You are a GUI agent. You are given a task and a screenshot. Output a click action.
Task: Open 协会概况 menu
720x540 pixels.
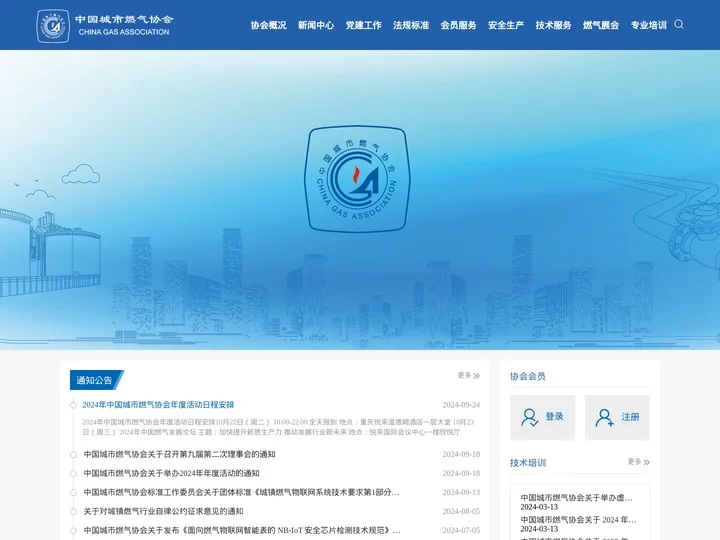click(269, 25)
